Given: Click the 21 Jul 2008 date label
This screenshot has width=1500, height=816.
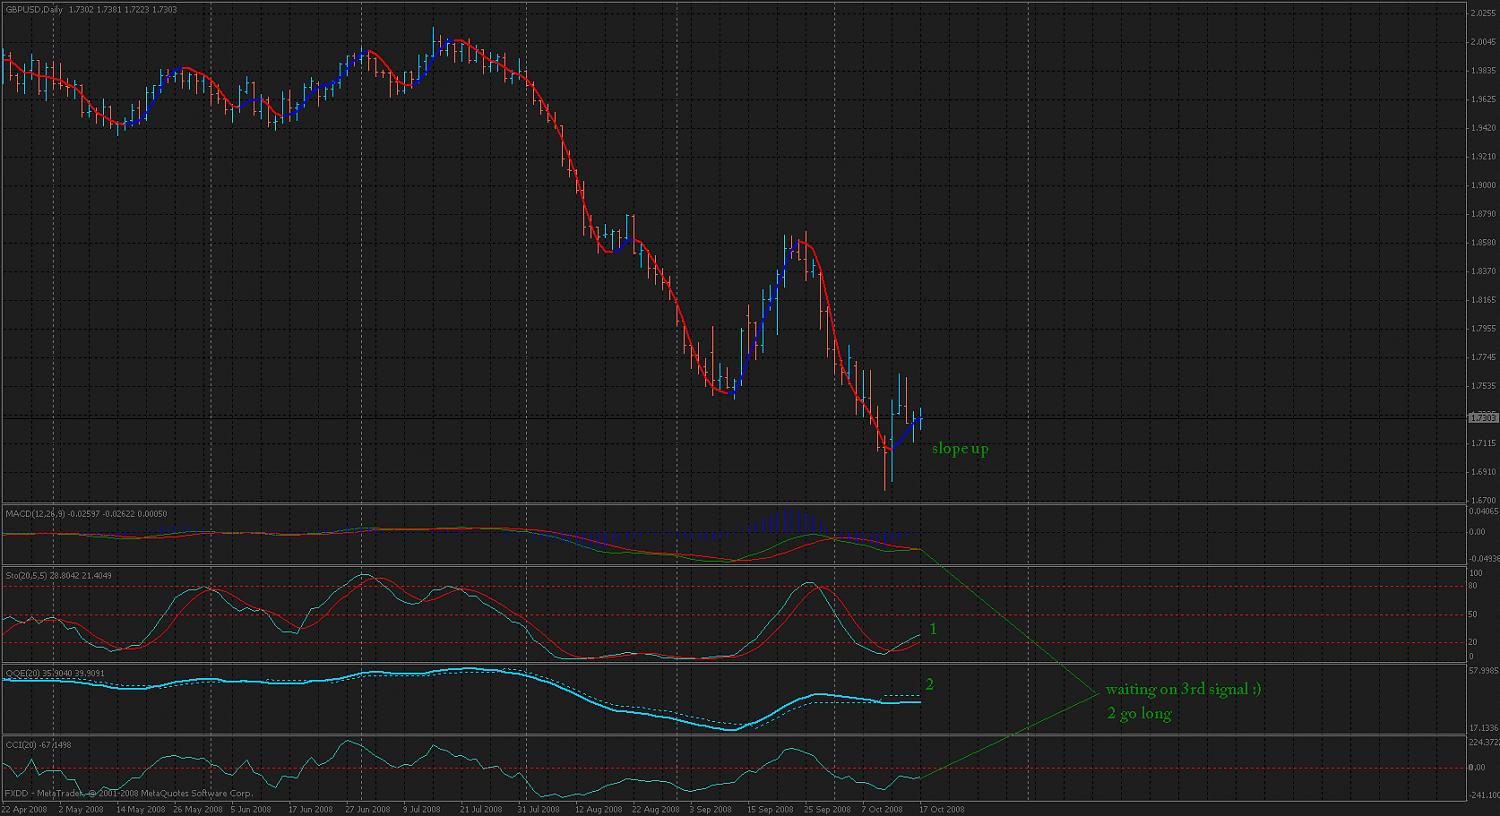Looking at the screenshot, I should [x=483, y=809].
